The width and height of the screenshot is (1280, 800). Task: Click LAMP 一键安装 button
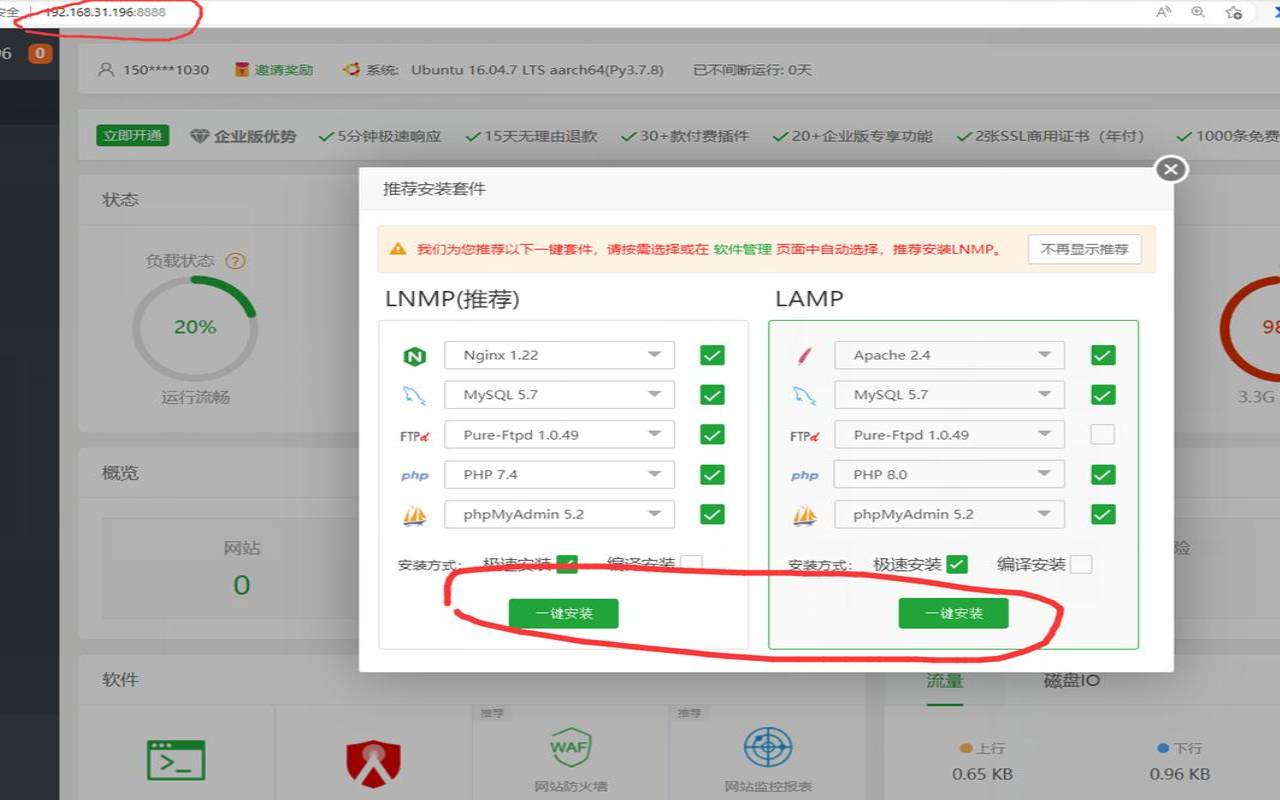tap(953, 614)
